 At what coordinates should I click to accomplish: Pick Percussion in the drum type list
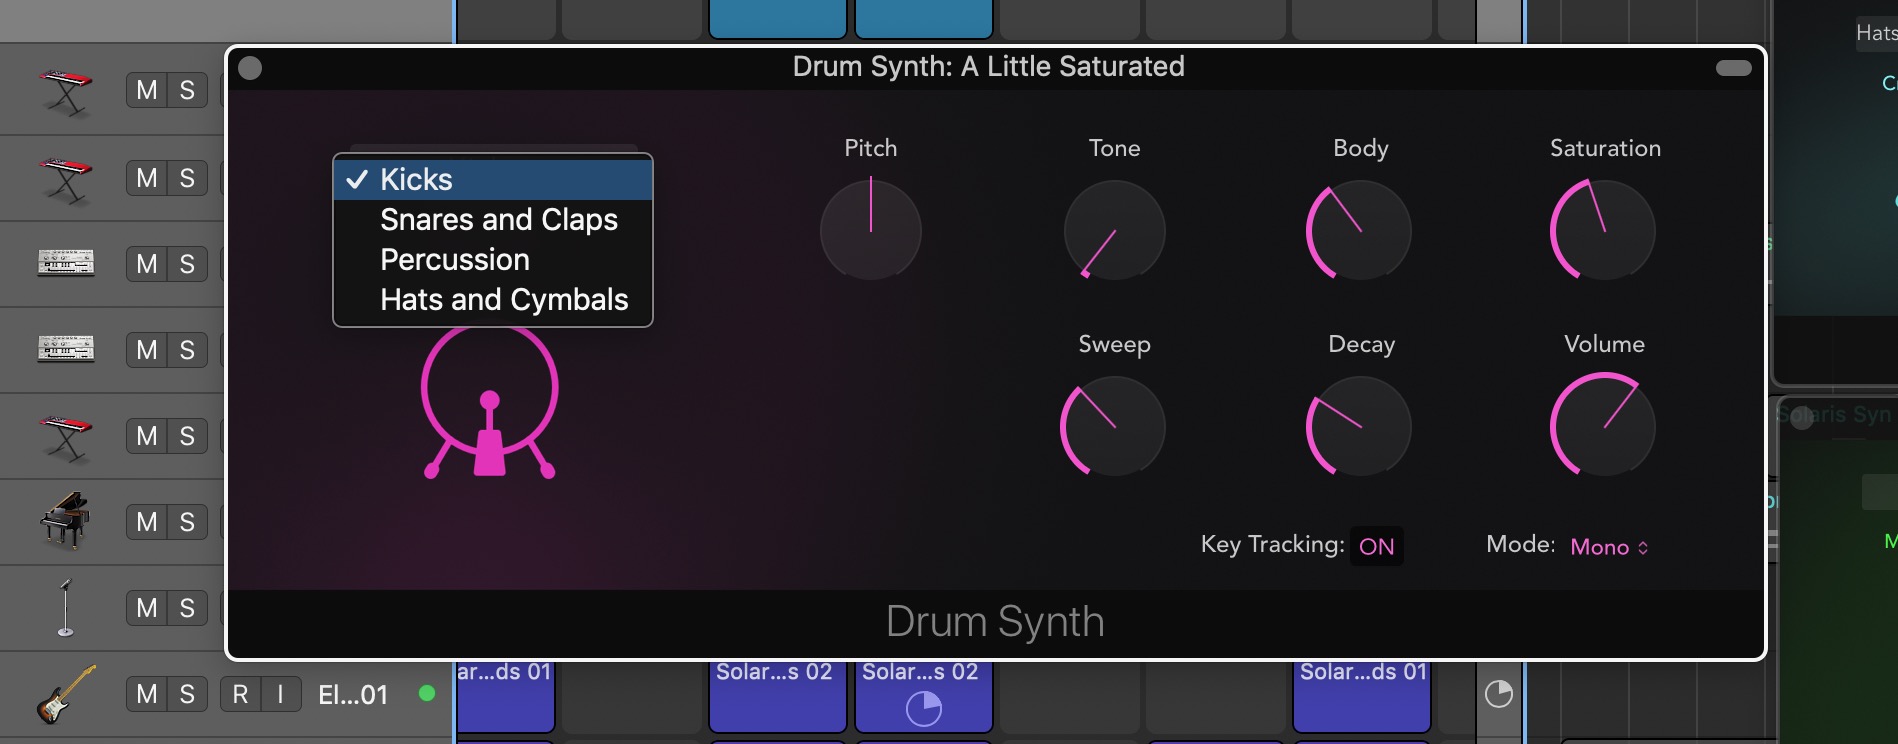[455, 260]
